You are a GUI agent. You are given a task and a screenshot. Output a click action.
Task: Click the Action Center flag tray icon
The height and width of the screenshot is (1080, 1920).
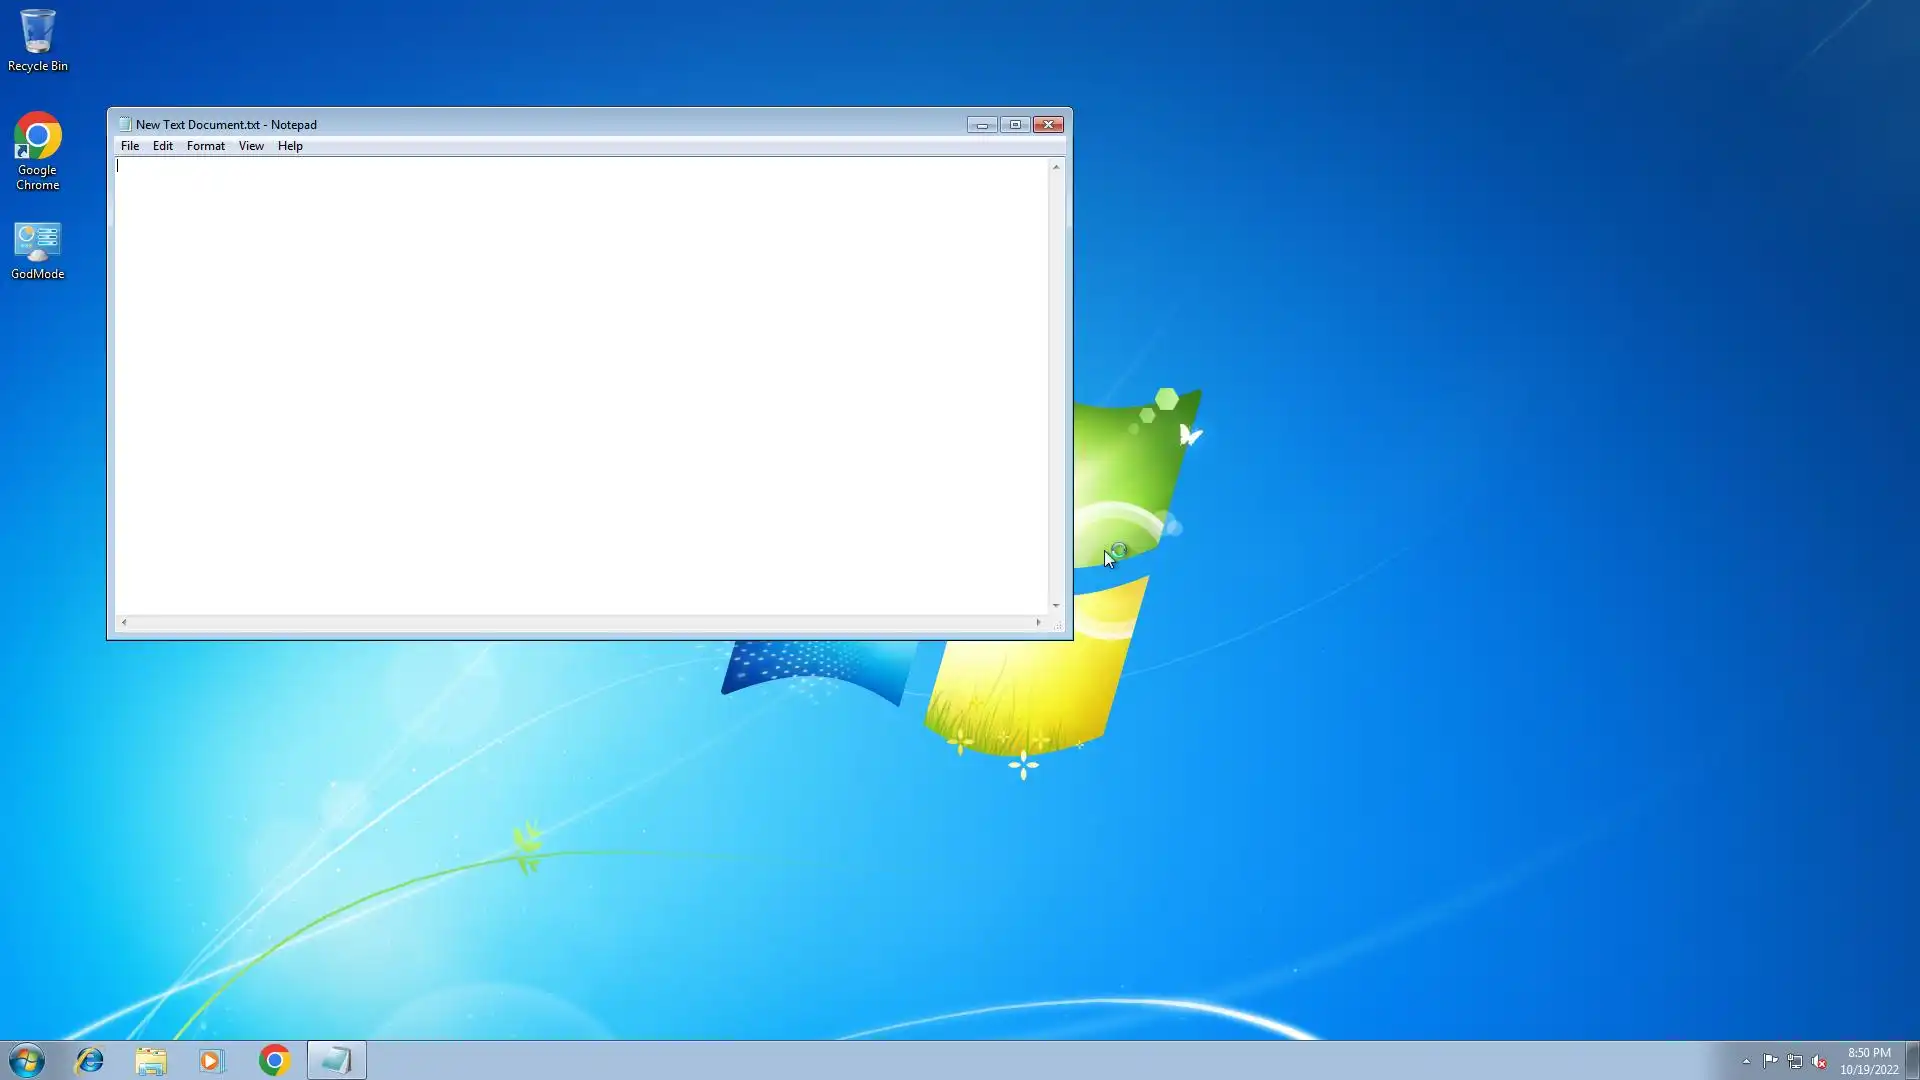click(1770, 1061)
